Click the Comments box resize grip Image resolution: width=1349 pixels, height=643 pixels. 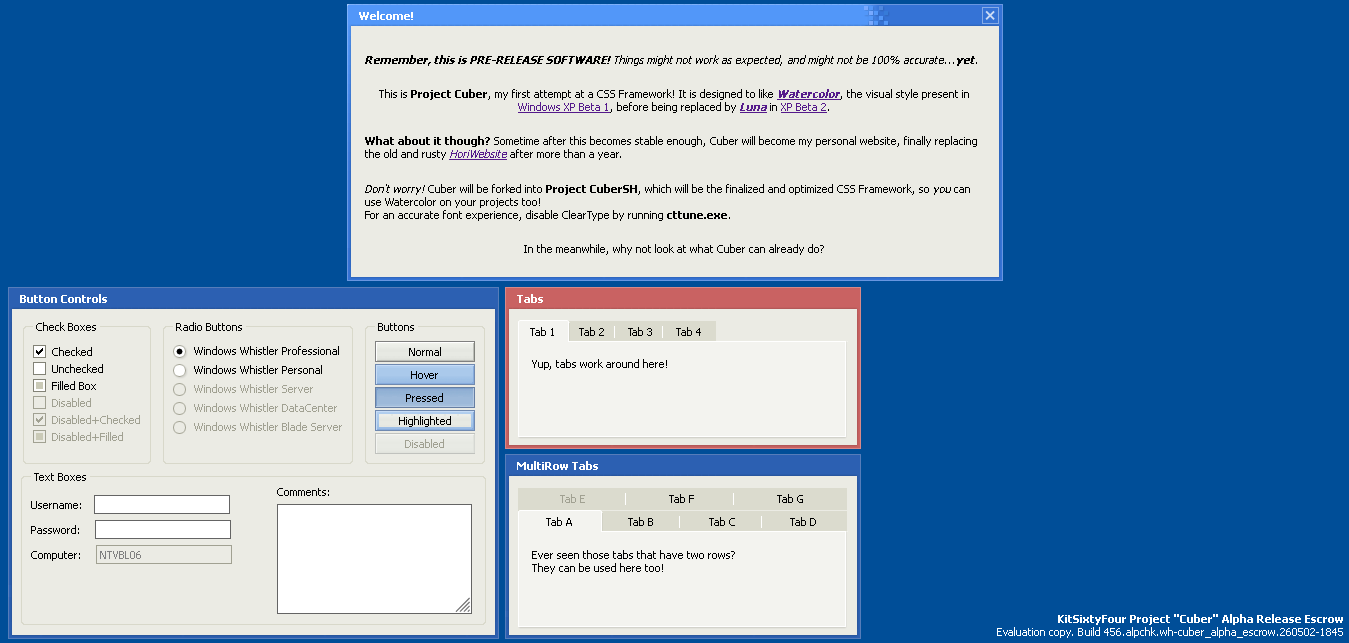click(464, 606)
